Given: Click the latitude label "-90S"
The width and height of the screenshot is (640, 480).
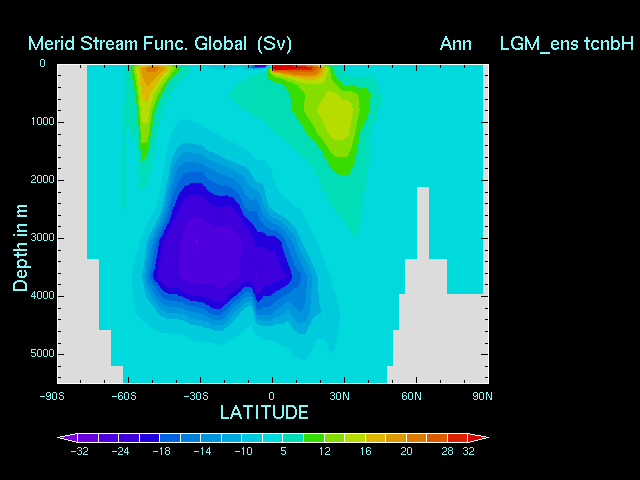Looking at the screenshot, I should coord(52,396).
